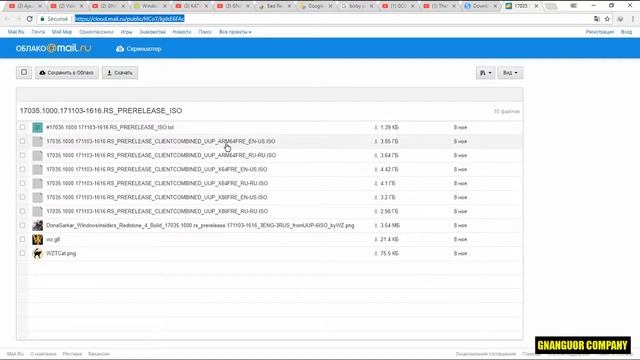The width and height of the screenshot is (640, 360).
Task: Open Новости in the top navigation
Action: 182,32
